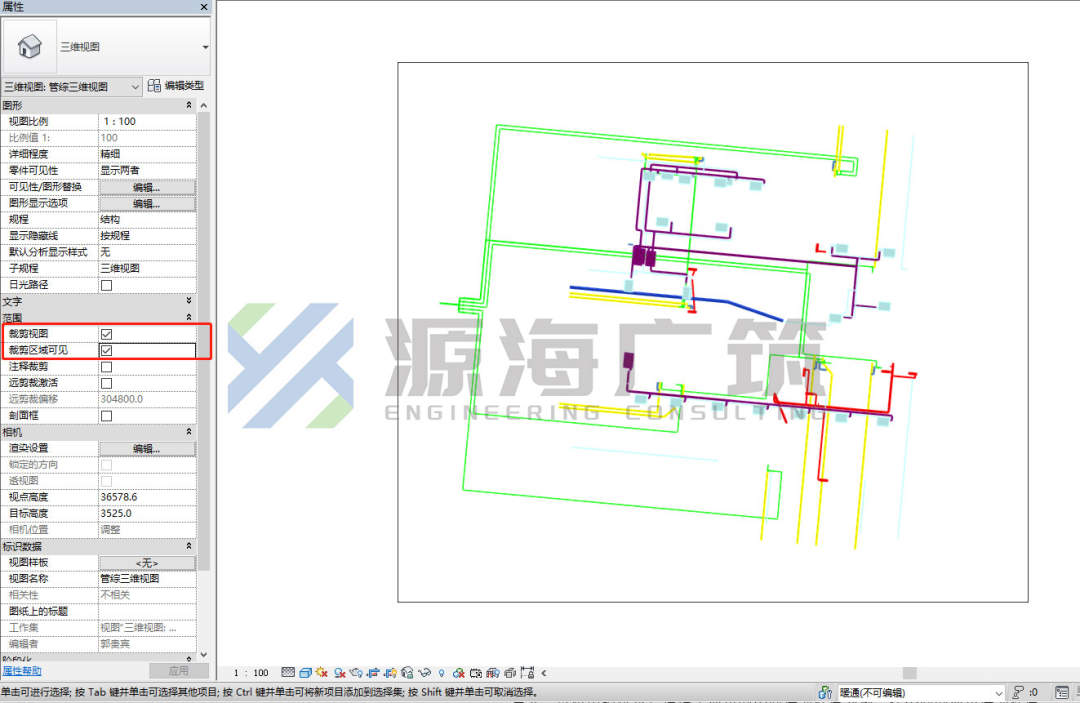Image resolution: width=1080 pixels, height=703 pixels.
Task: Click the <无> view template button
Action: click(x=147, y=563)
